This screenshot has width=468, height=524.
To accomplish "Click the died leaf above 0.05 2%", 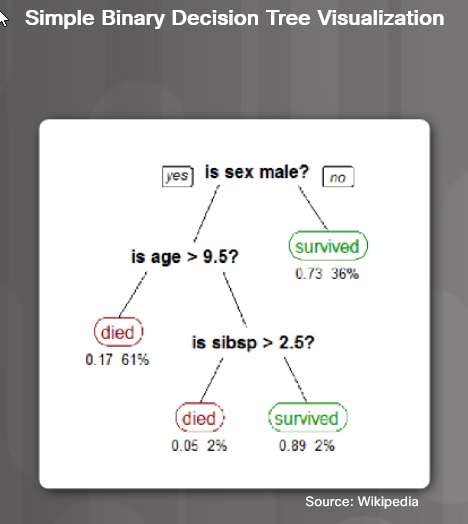I will 200,418.
